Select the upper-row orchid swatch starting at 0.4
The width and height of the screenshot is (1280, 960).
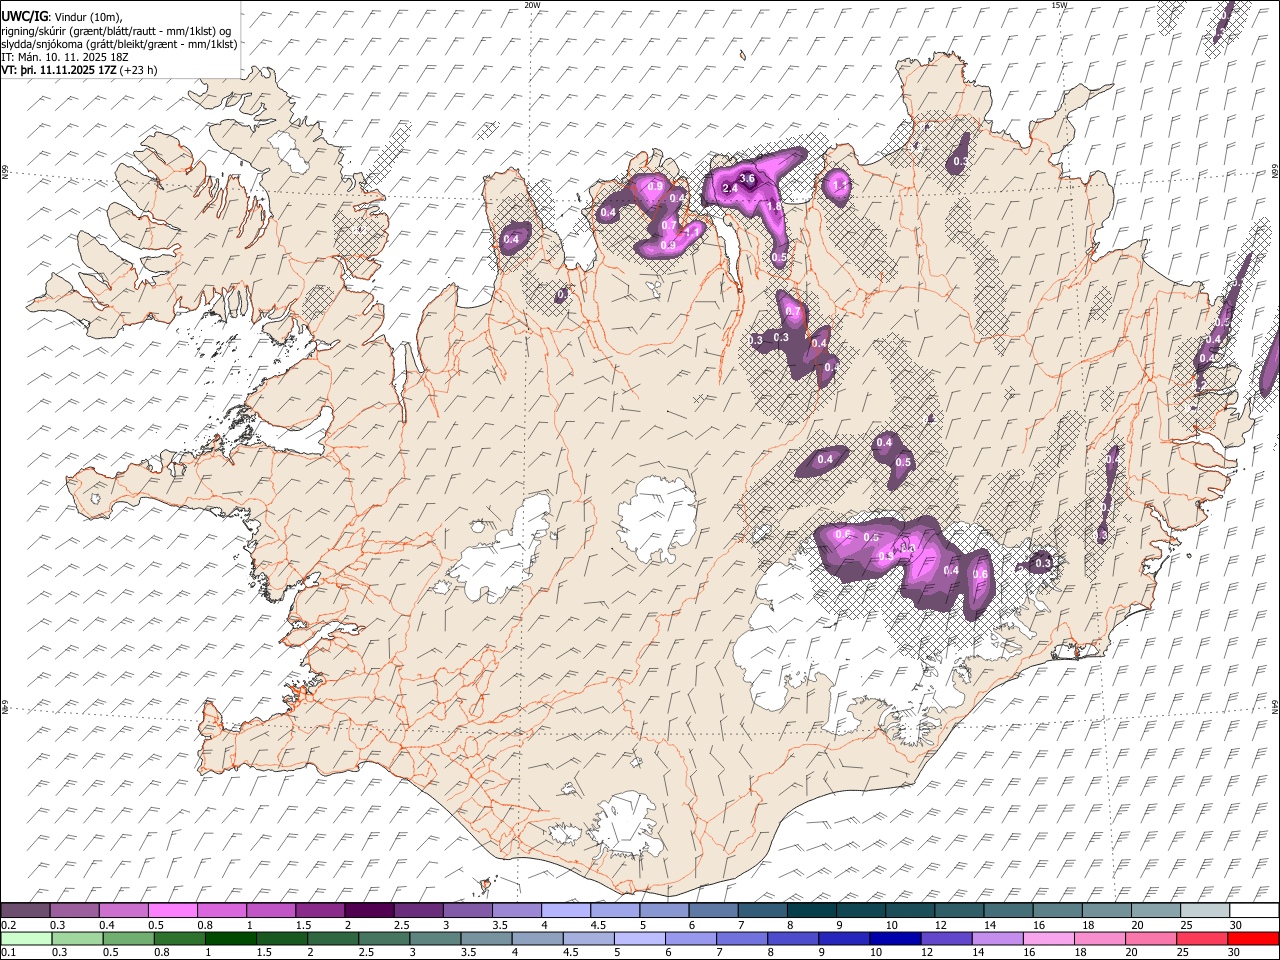[123, 910]
